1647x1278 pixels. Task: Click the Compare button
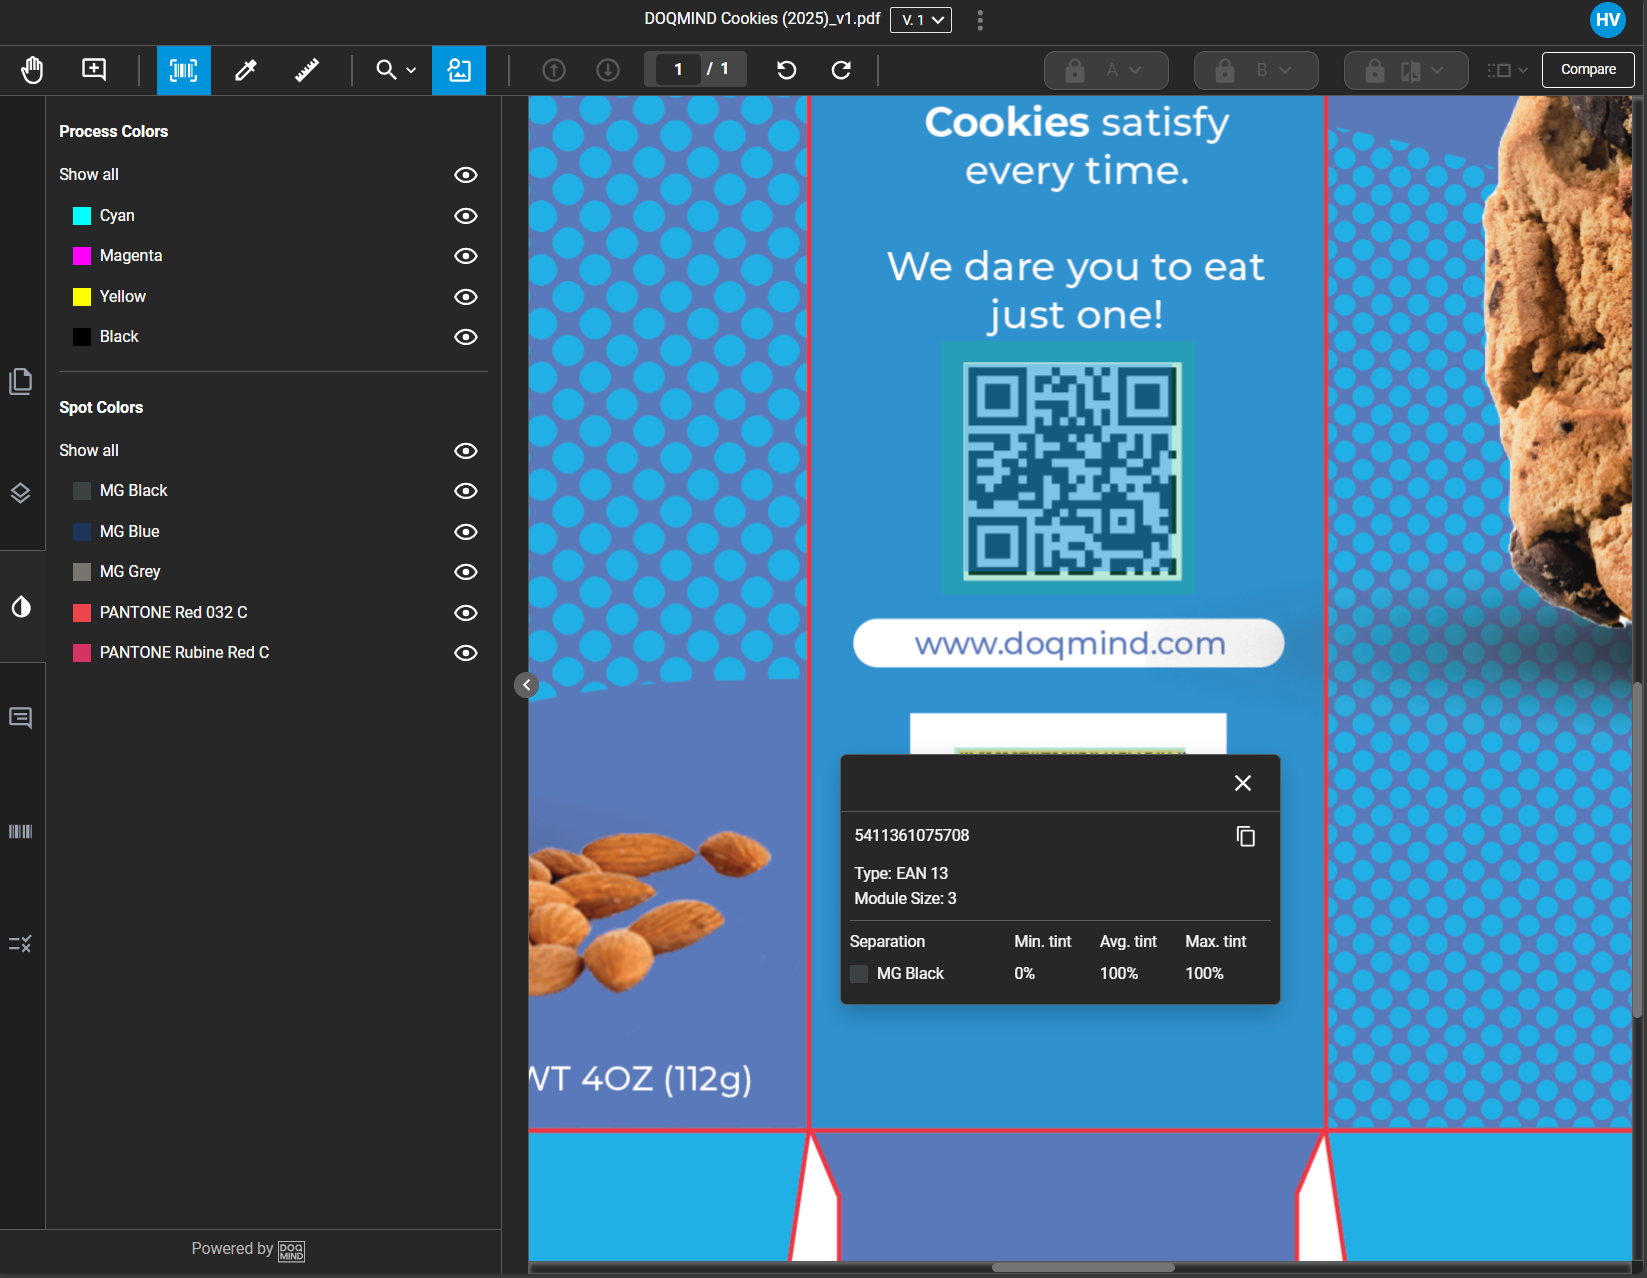point(1587,70)
